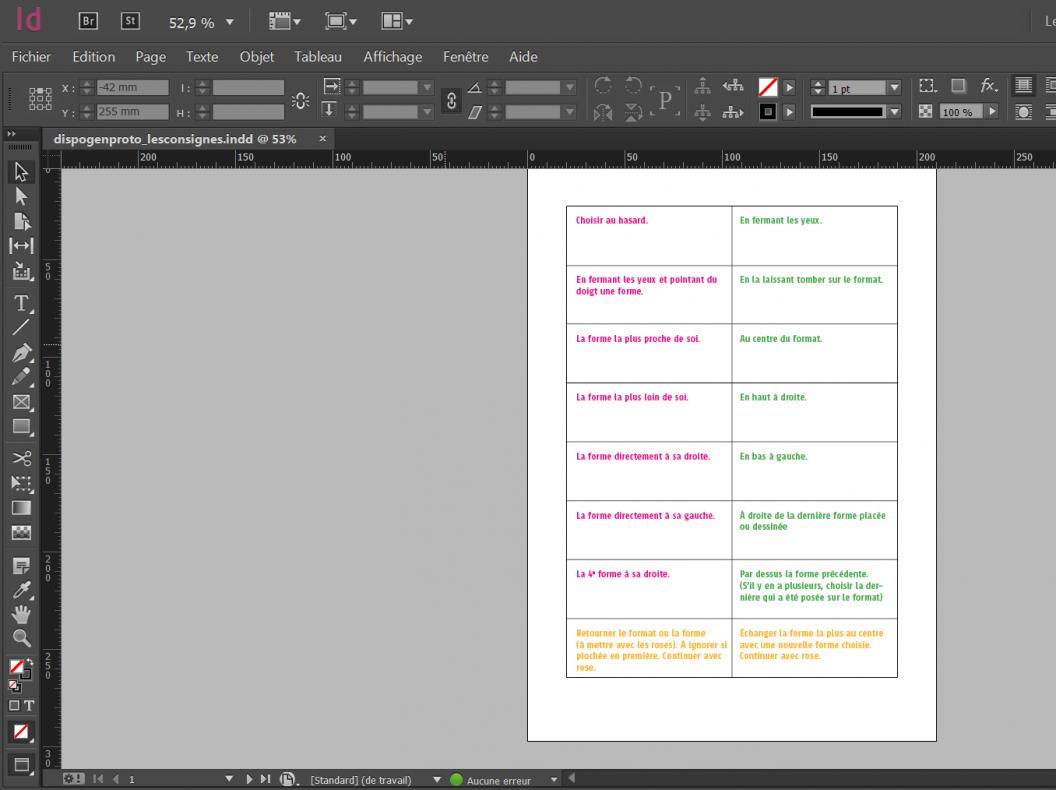Screen dimensions: 1056x790
Task: Toggle screen mode button at toolbox bottom
Action: pyautogui.click(x=21, y=764)
